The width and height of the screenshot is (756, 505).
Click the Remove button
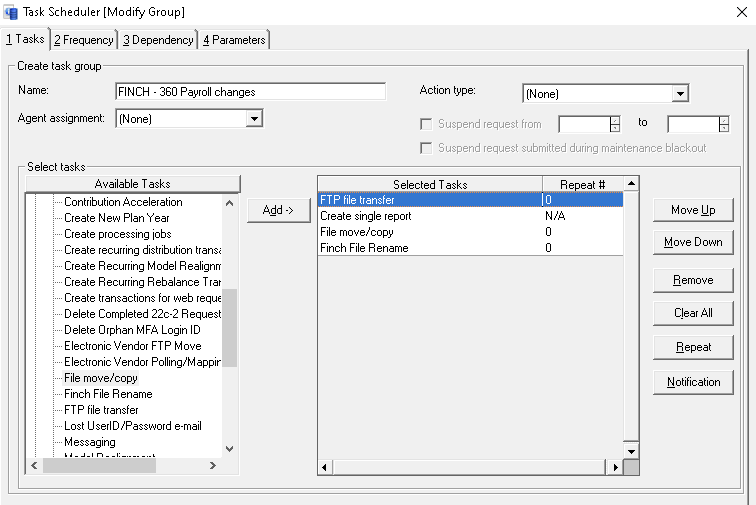(x=693, y=280)
